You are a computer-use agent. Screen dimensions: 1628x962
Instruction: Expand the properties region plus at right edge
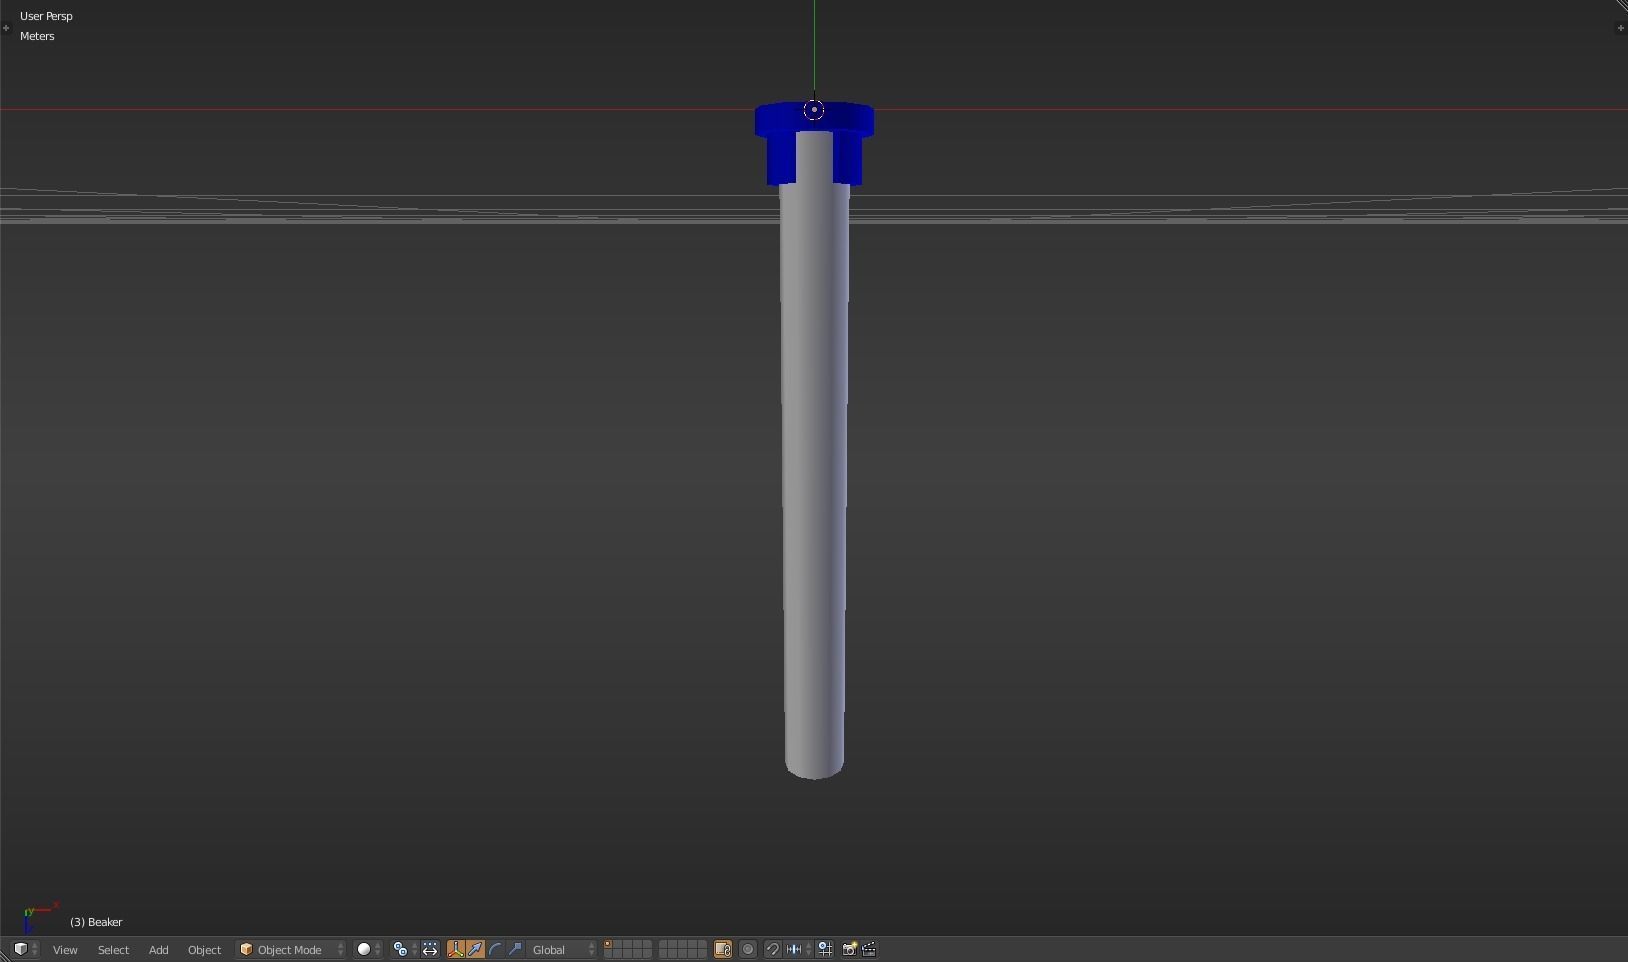[1620, 28]
